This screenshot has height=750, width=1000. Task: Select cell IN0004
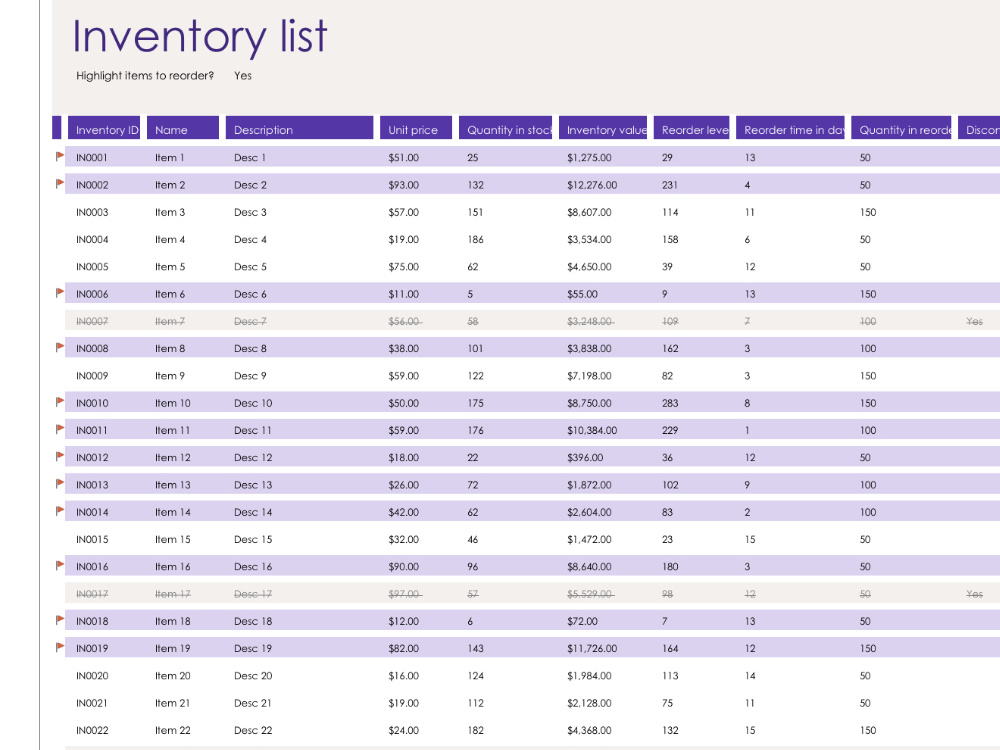pyautogui.click(x=92, y=239)
